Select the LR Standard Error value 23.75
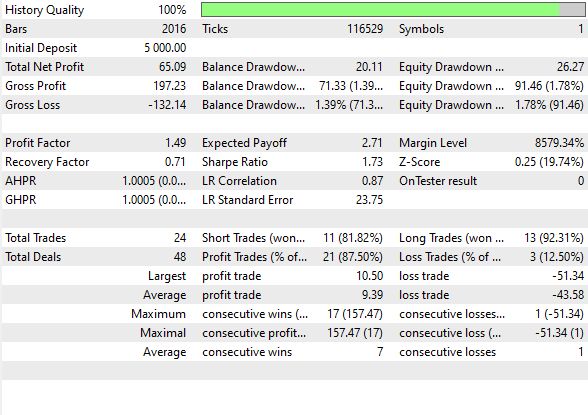The image size is (588, 415). click(x=369, y=200)
